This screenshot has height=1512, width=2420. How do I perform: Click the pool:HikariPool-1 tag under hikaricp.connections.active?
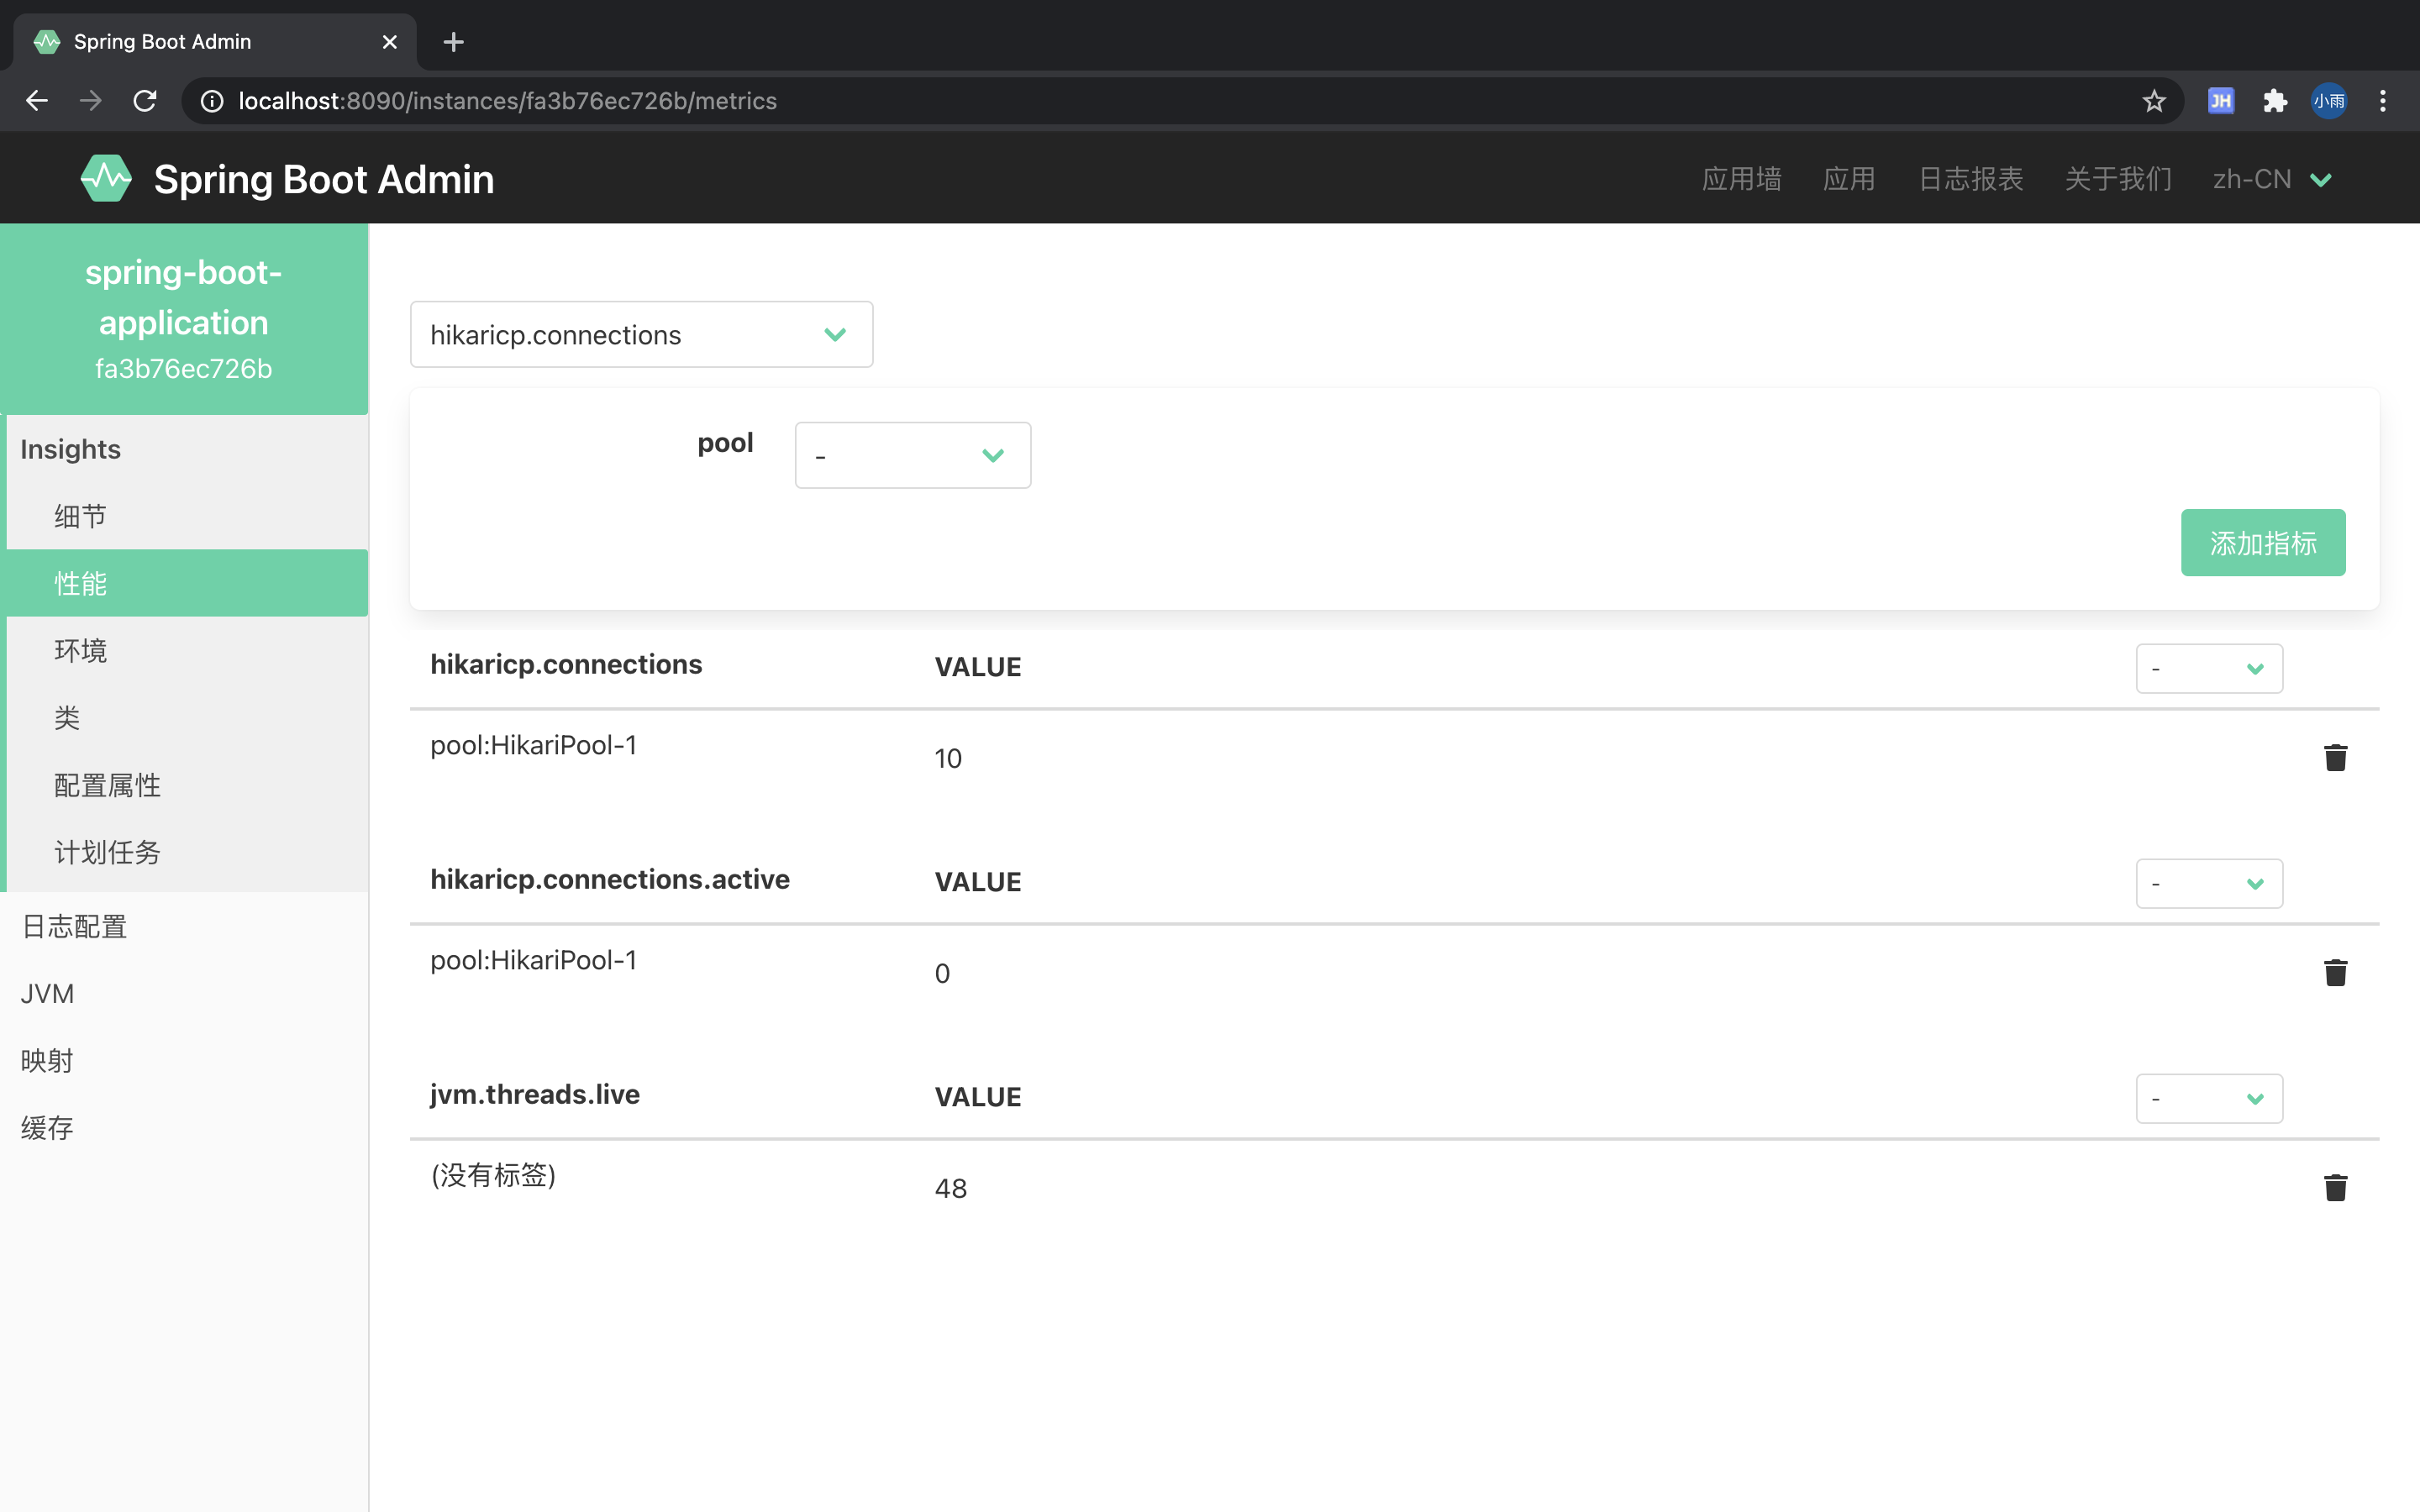pyautogui.click(x=533, y=960)
